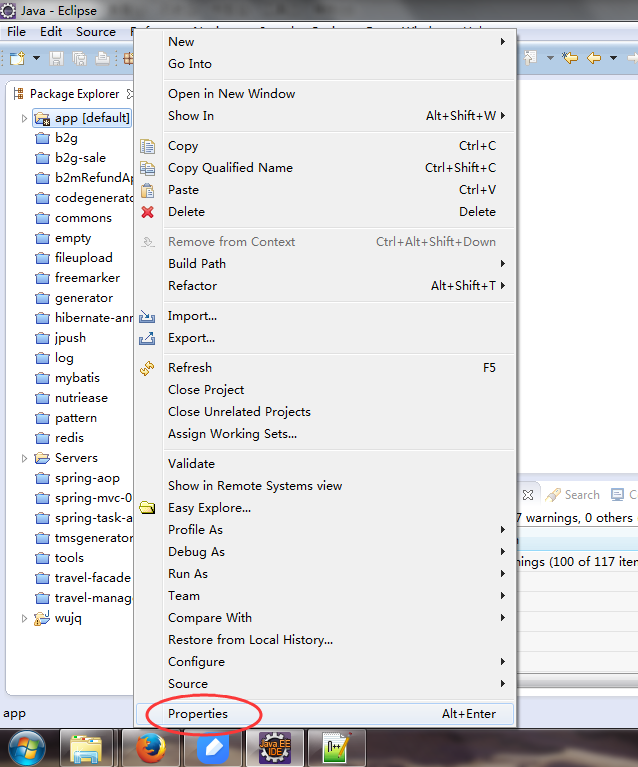Screen dimensions: 638x767
Task: Click the Save toolbar icon
Action: point(56,58)
